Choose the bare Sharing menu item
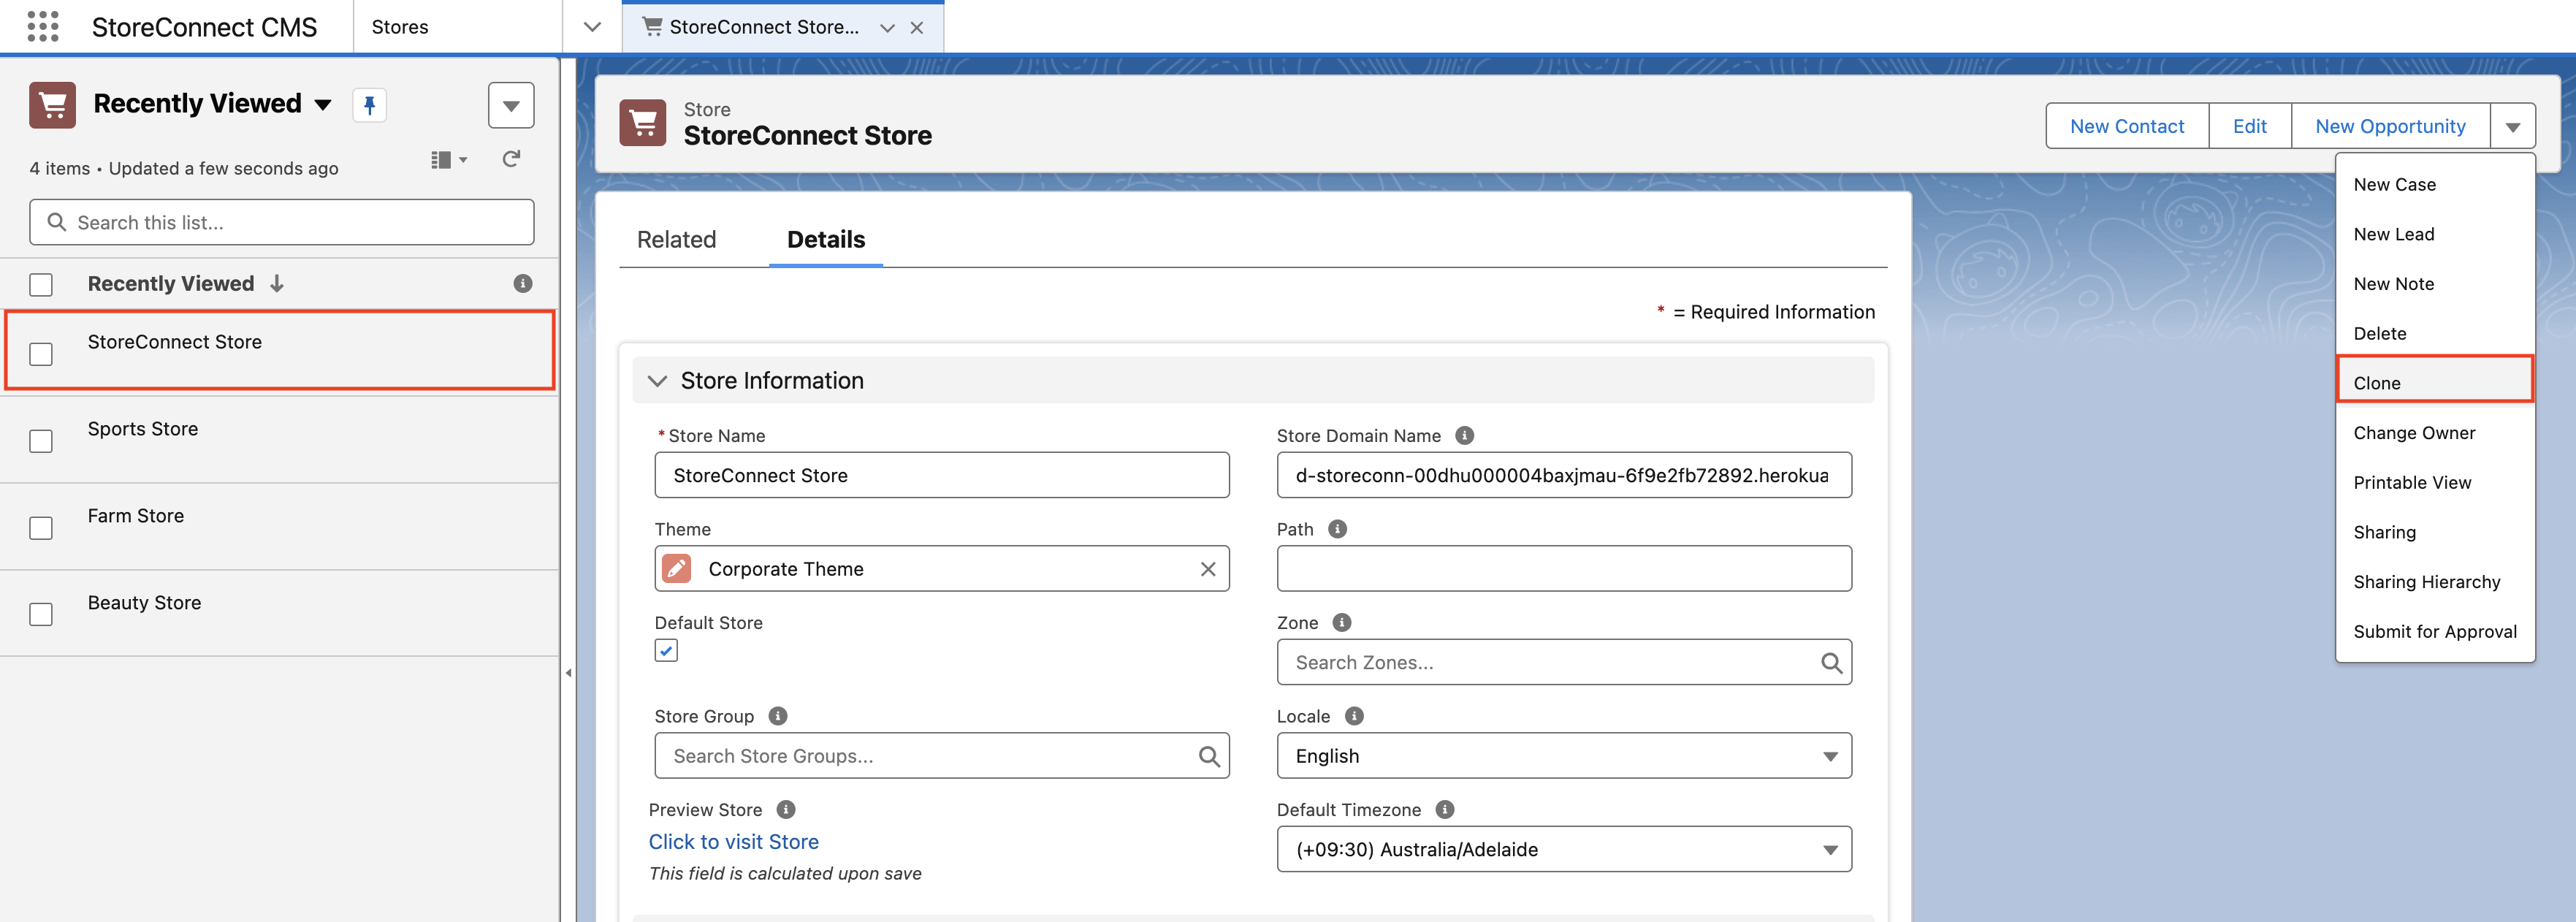Image resolution: width=2576 pixels, height=922 pixels. pos(2435,532)
